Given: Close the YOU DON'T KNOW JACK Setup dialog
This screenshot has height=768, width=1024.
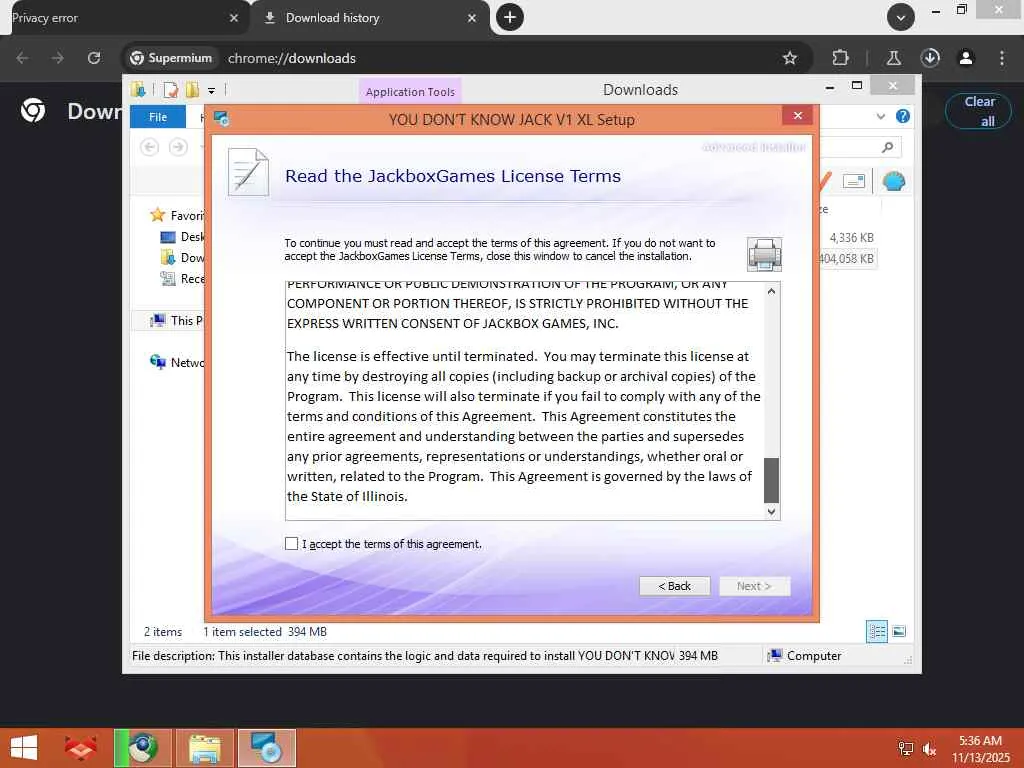Looking at the screenshot, I should click(x=797, y=116).
